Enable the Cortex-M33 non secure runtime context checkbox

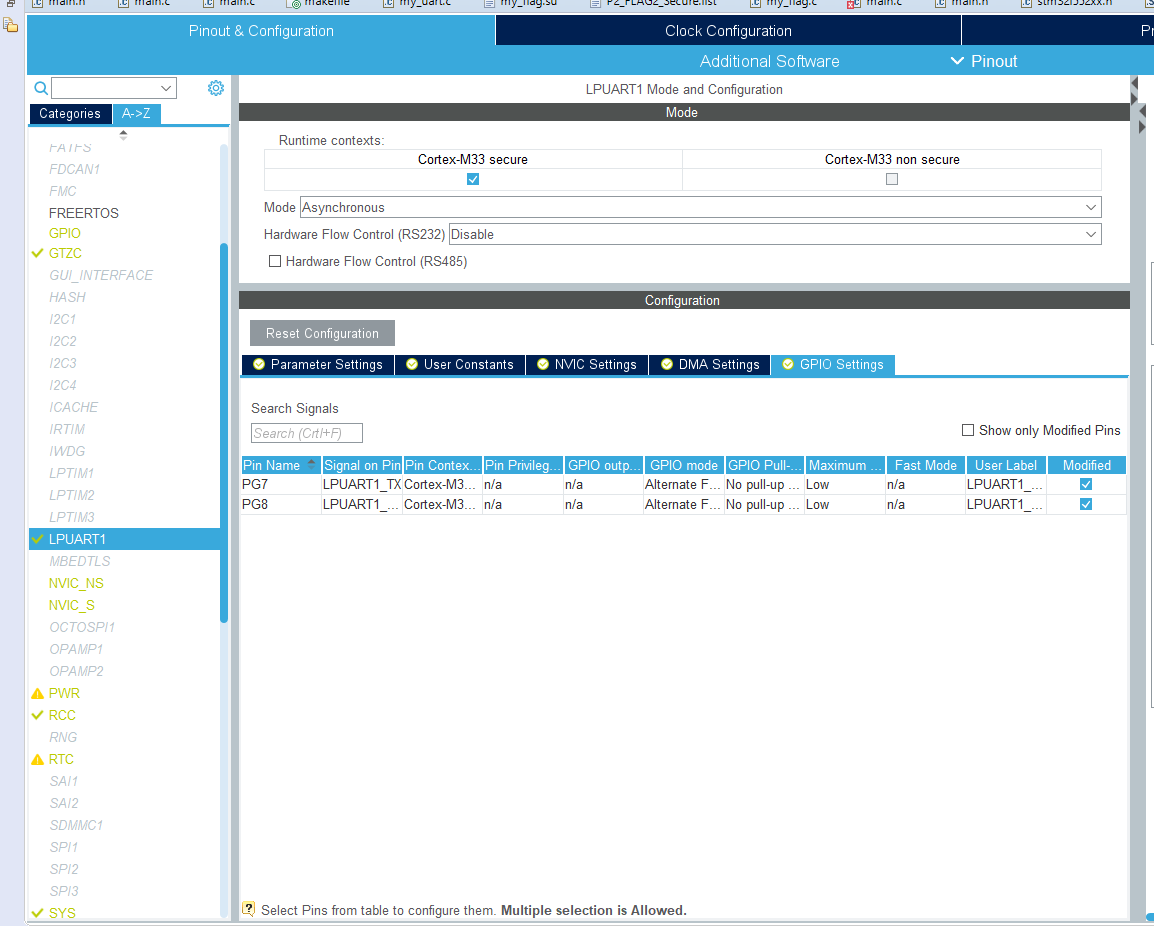(x=891, y=179)
